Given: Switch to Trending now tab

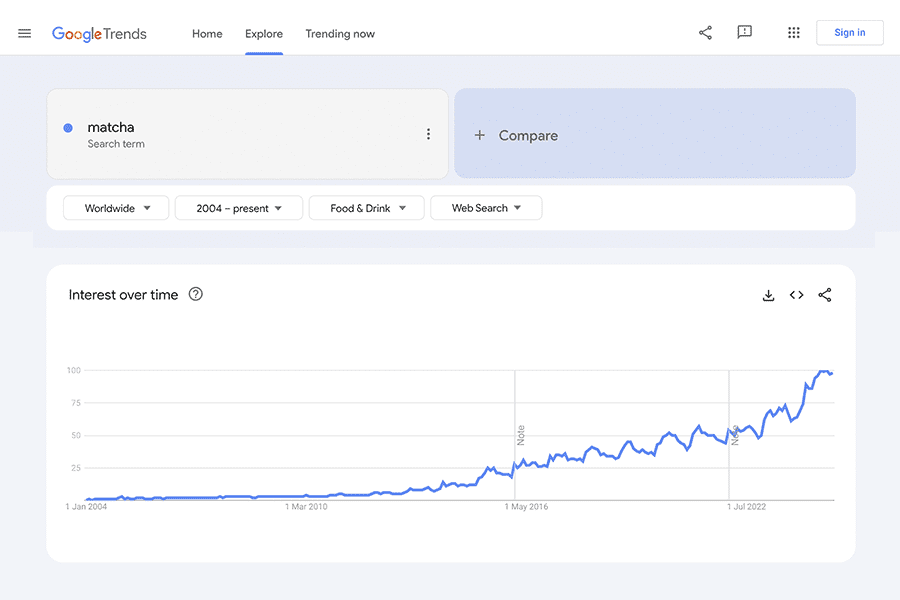Looking at the screenshot, I should pyautogui.click(x=340, y=33).
